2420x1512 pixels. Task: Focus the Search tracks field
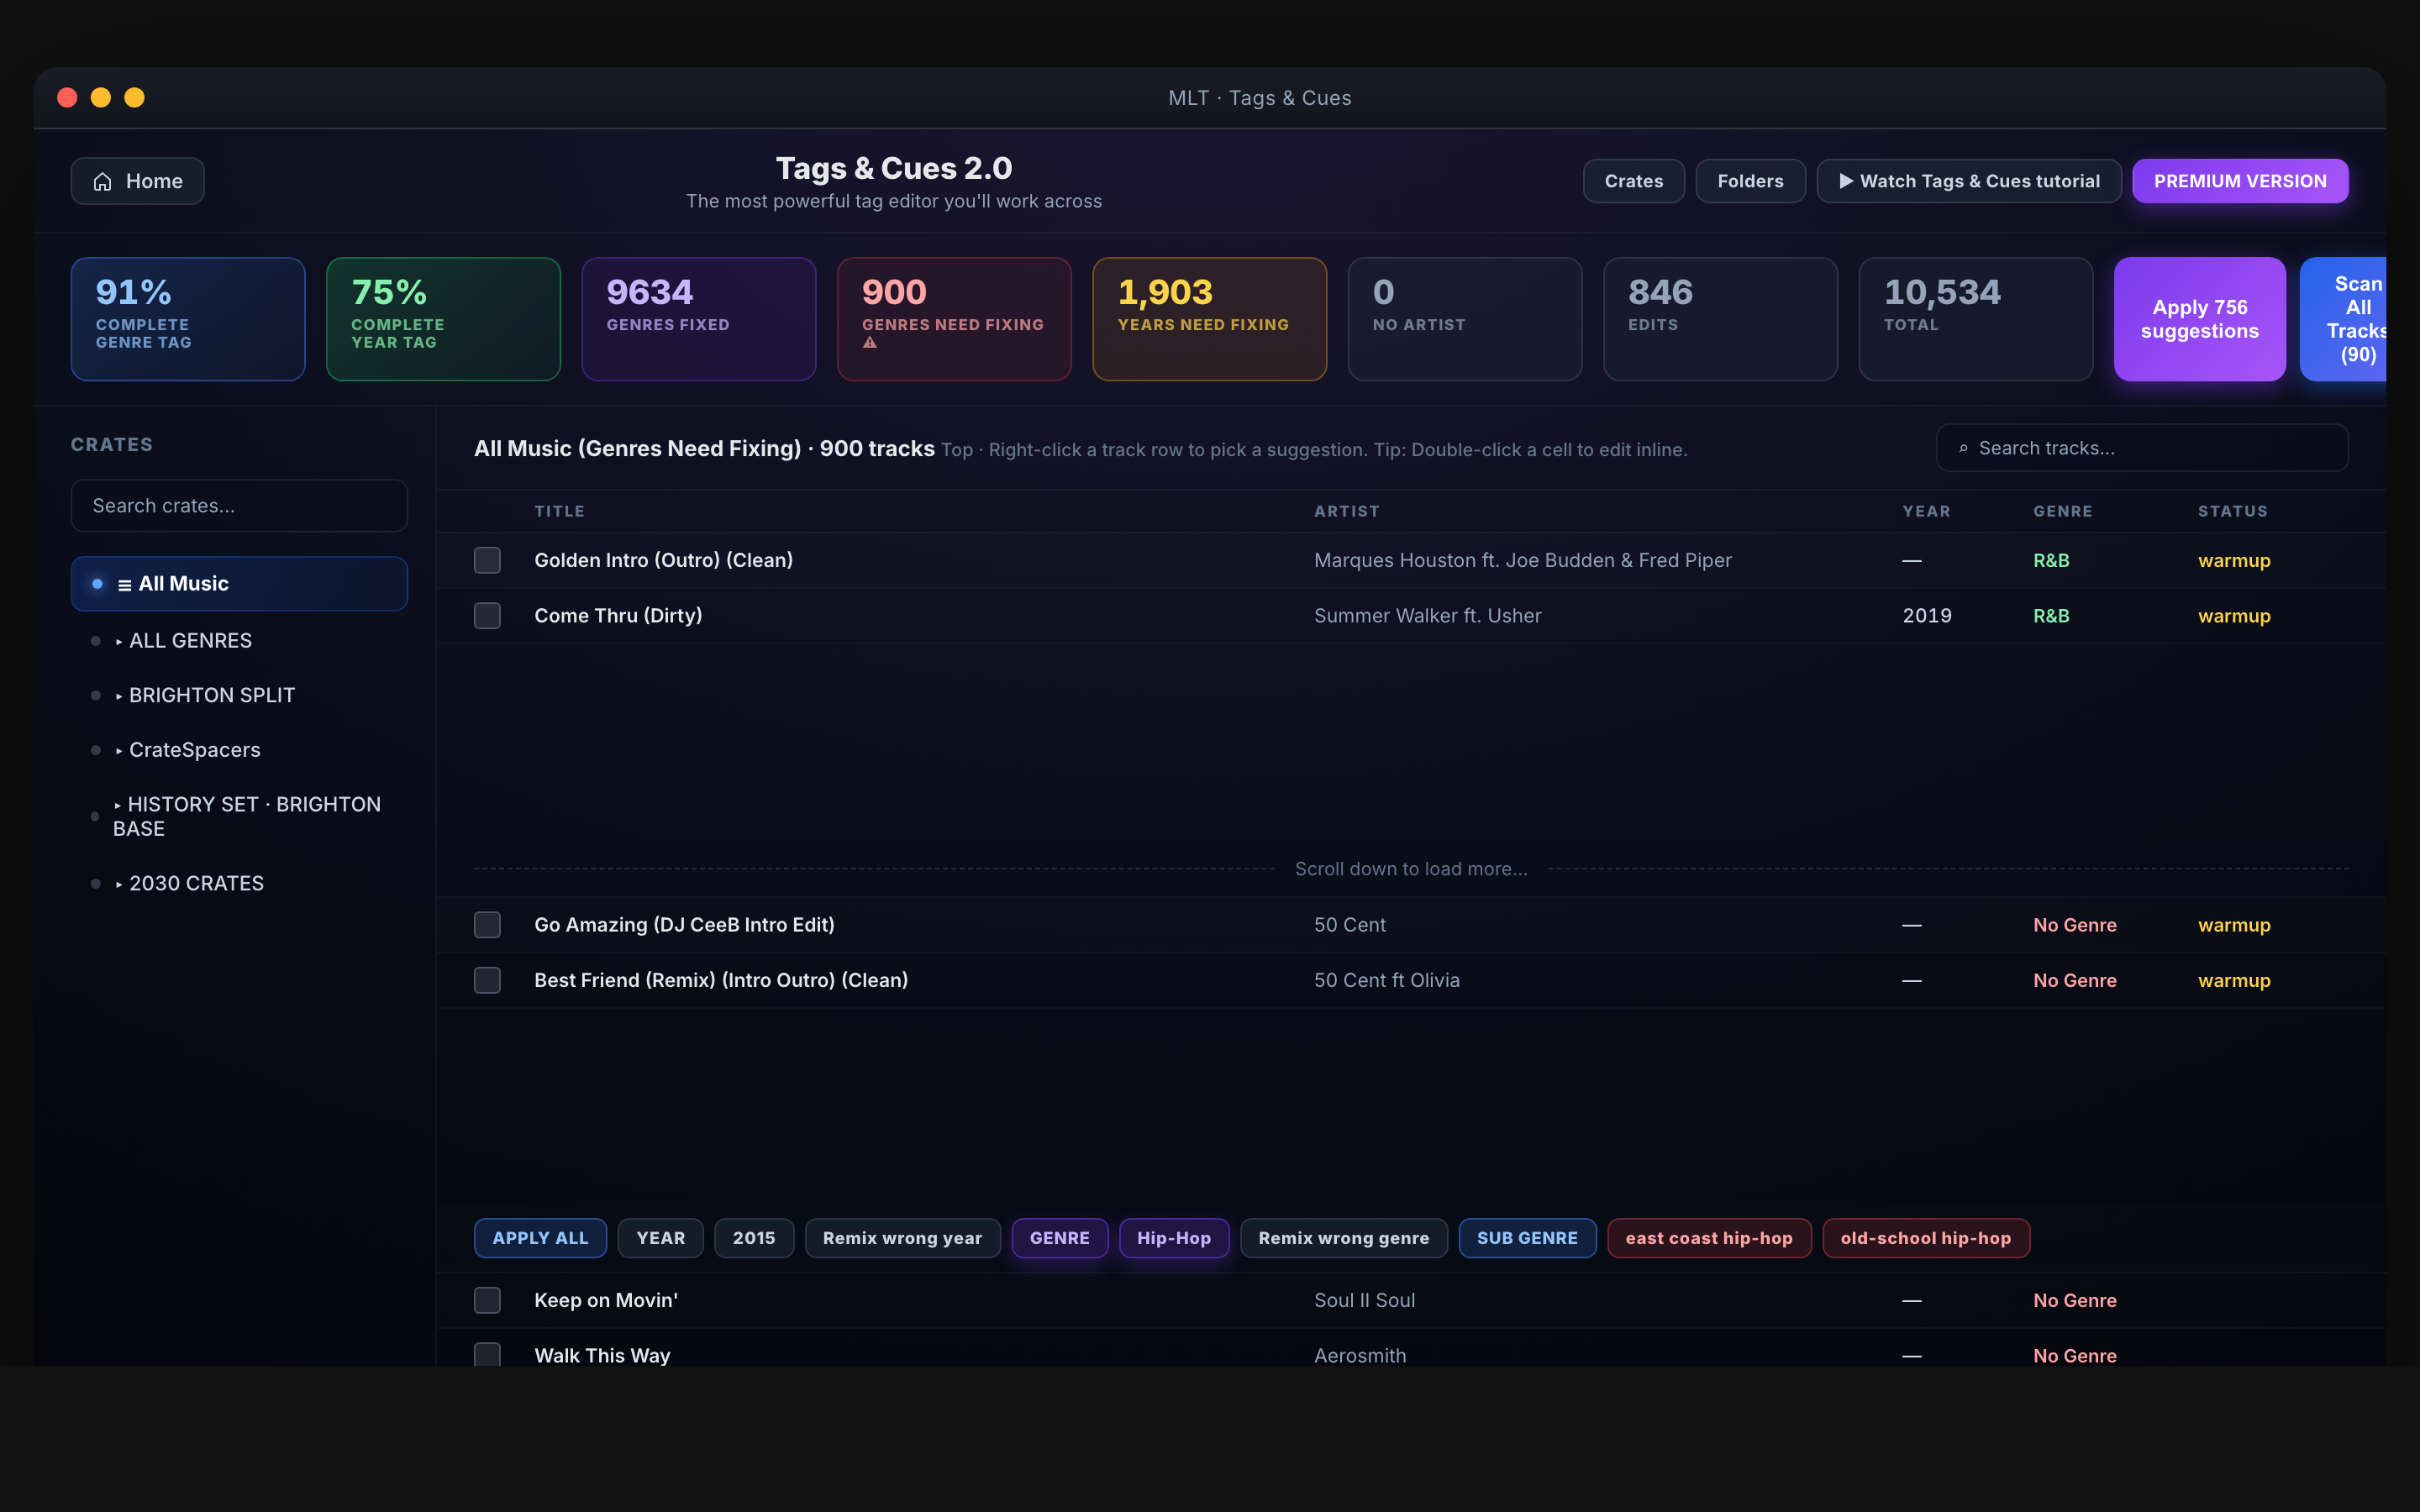(x=2142, y=448)
